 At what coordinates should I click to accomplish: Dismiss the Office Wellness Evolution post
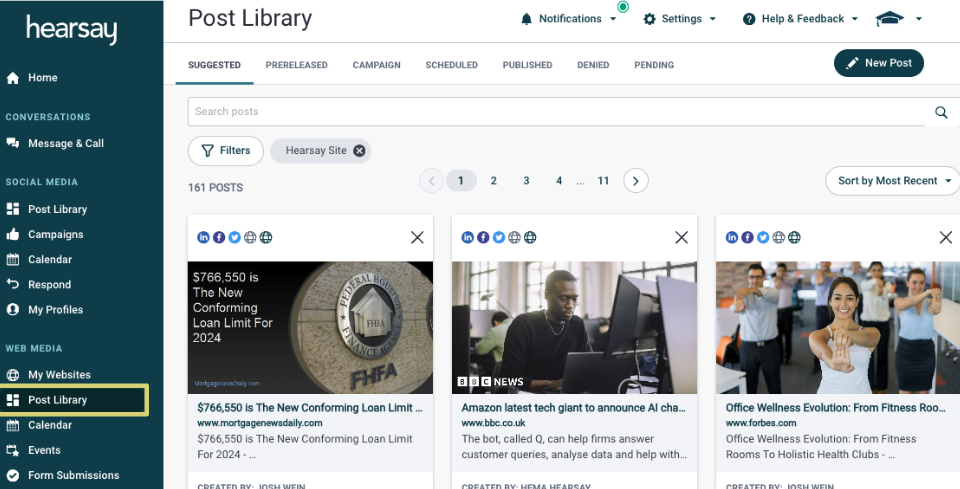[945, 237]
